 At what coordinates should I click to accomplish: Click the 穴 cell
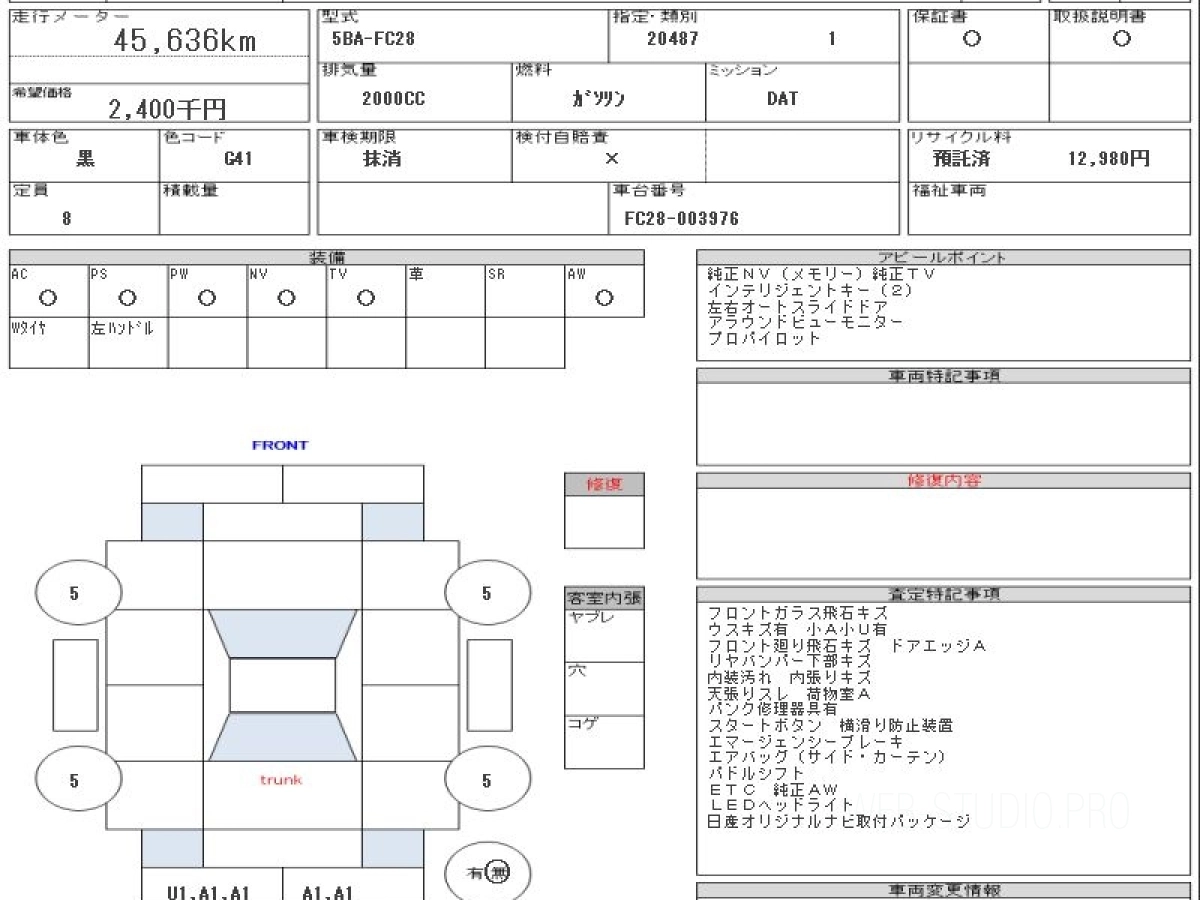coord(604,688)
